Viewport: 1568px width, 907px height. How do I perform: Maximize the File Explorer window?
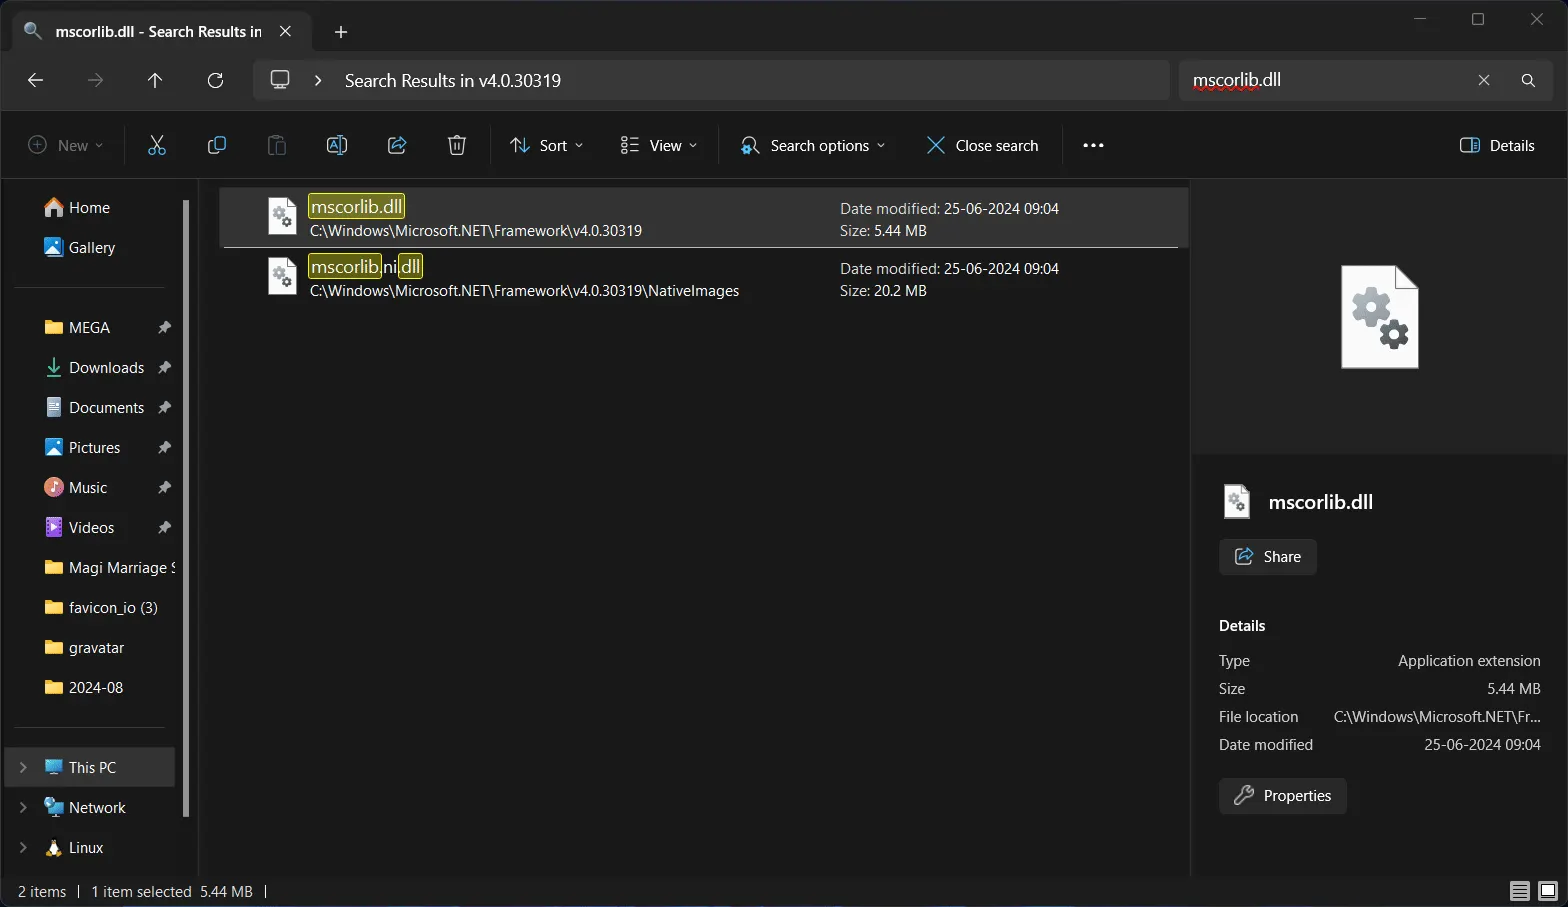(1478, 19)
